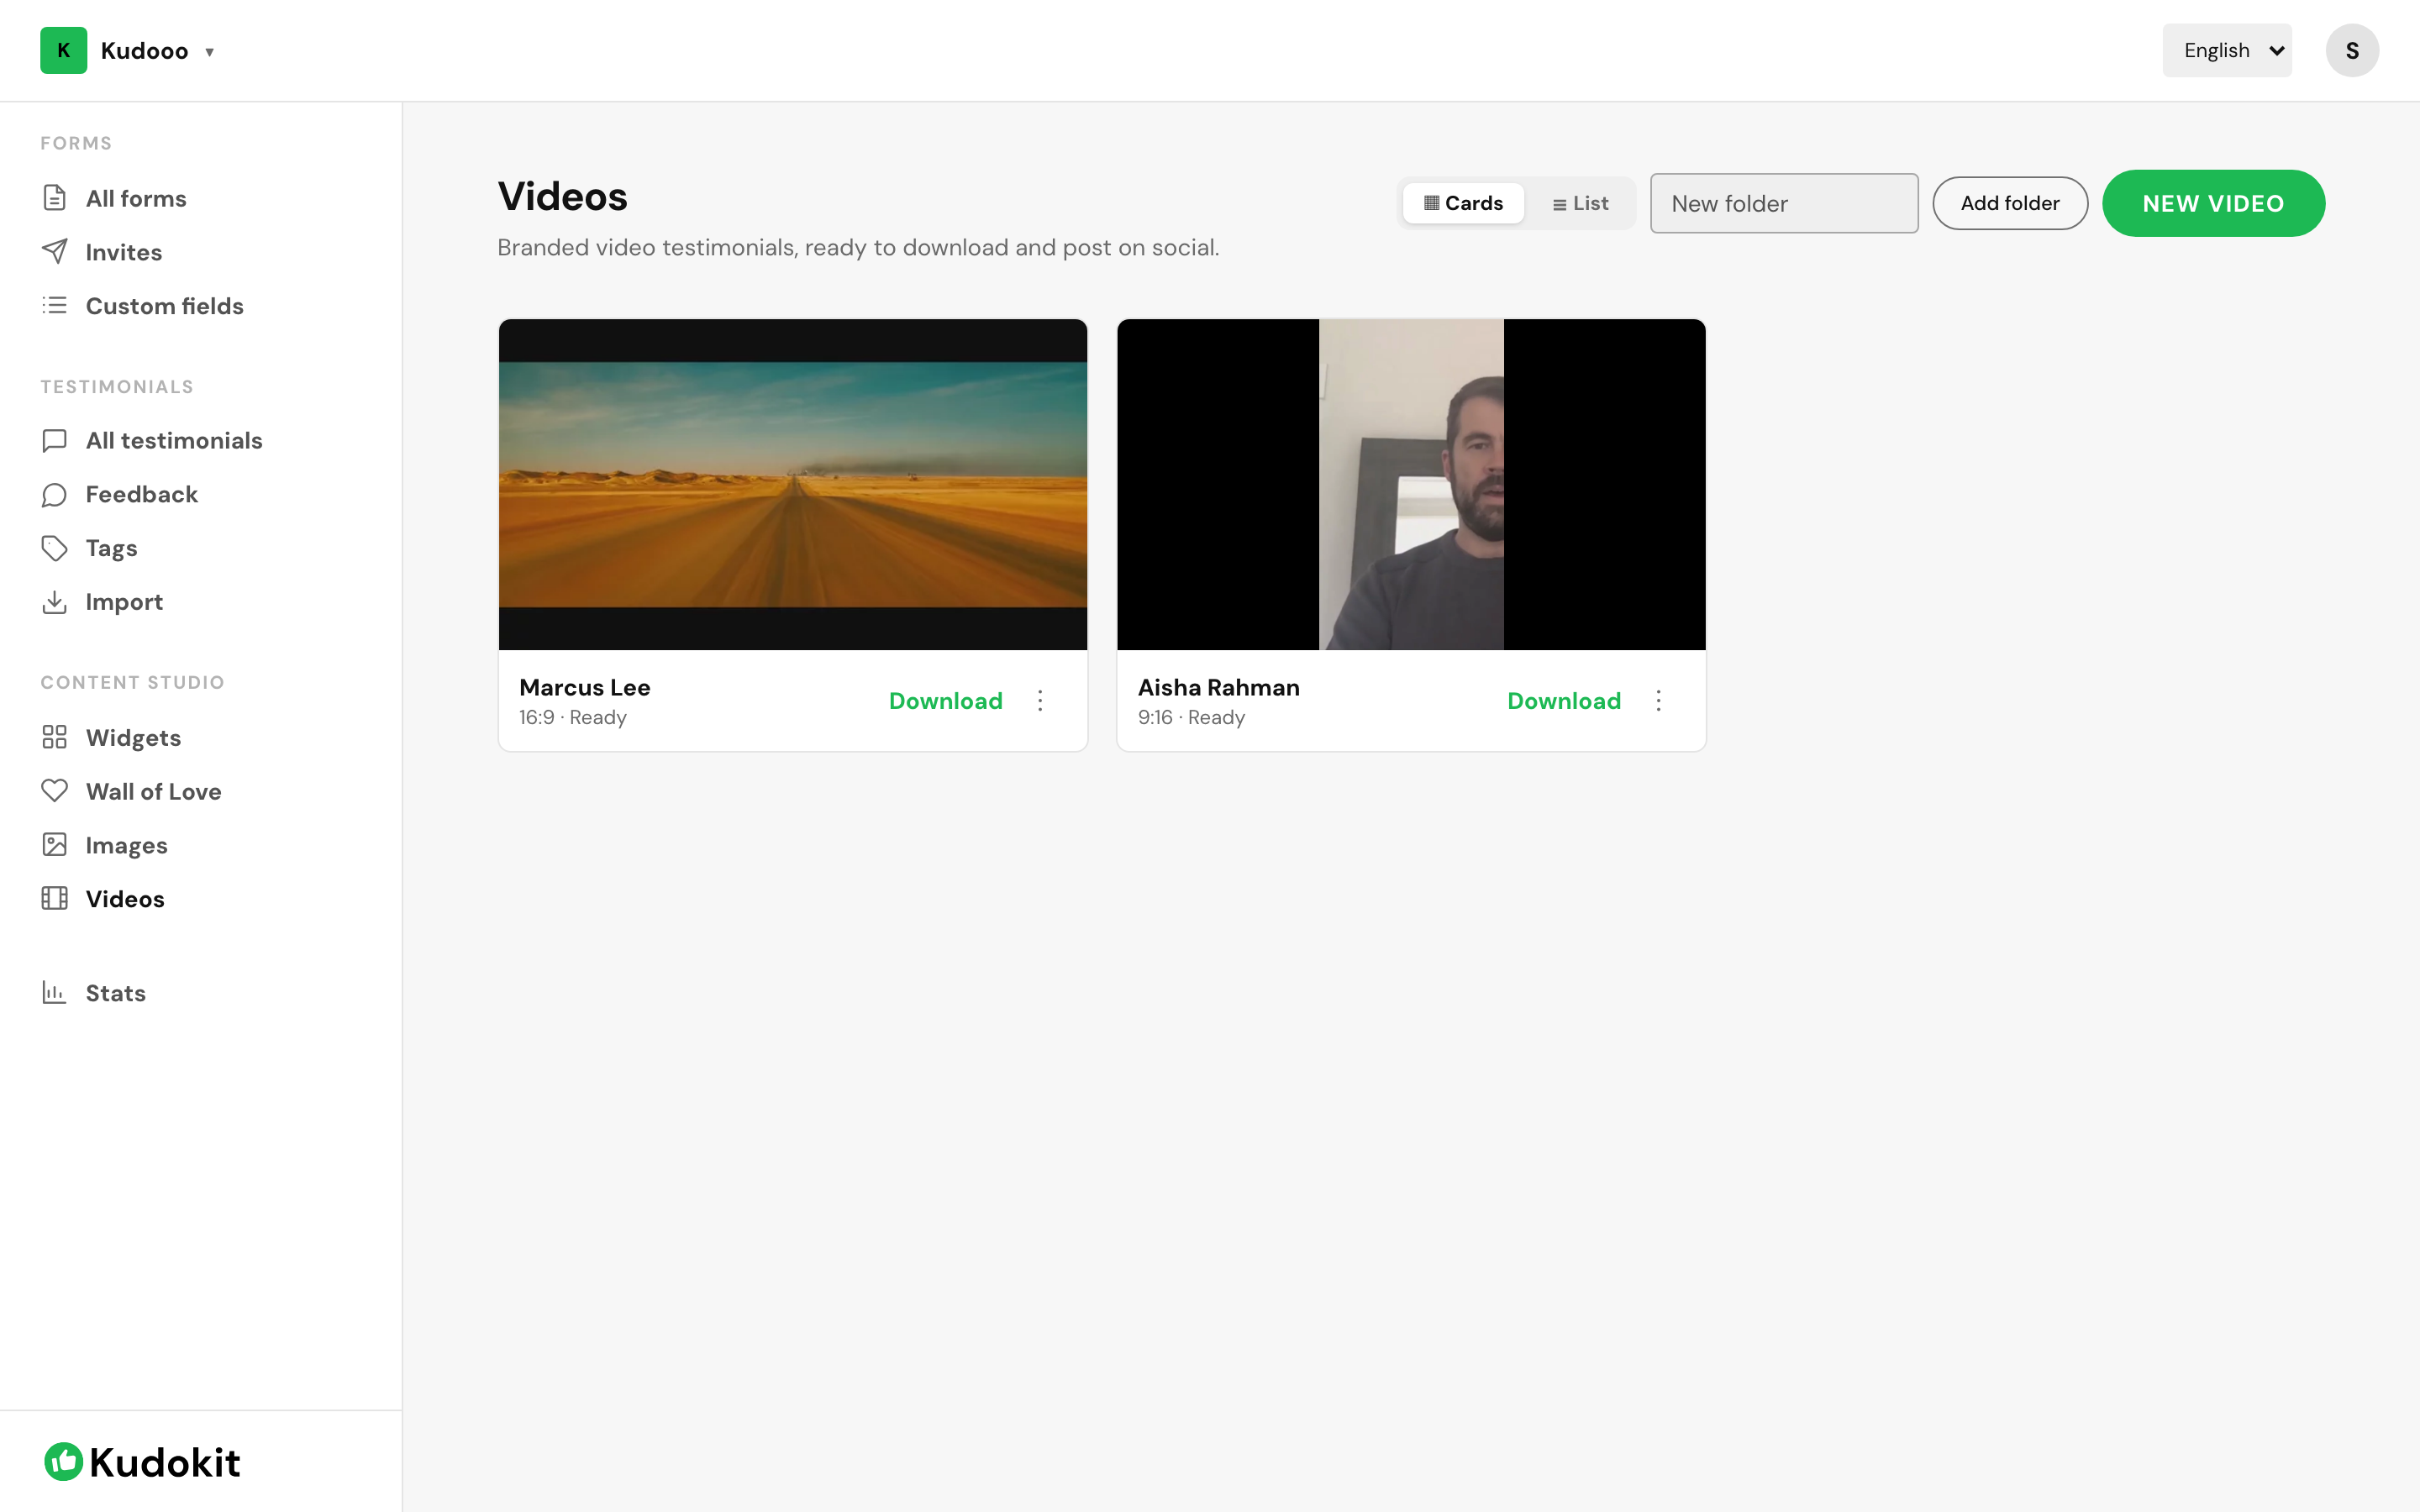2420x1512 pixels.
Task: Click the All forms document icon
Action: (54, 198)
